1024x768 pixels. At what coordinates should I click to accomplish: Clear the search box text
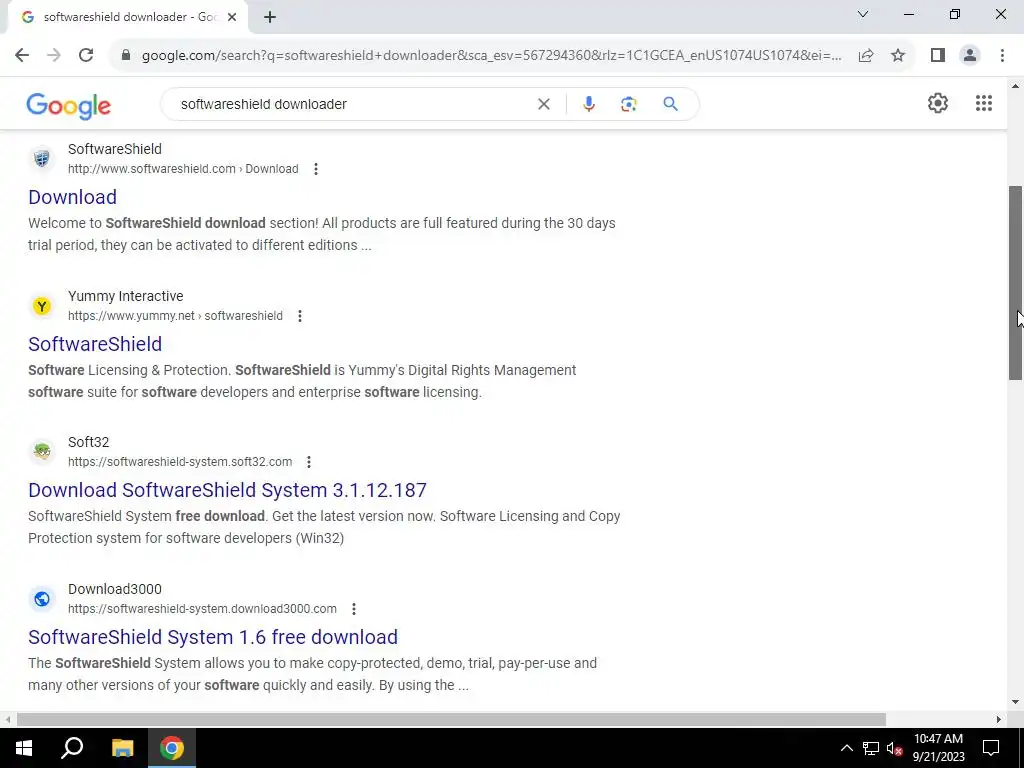543,104
